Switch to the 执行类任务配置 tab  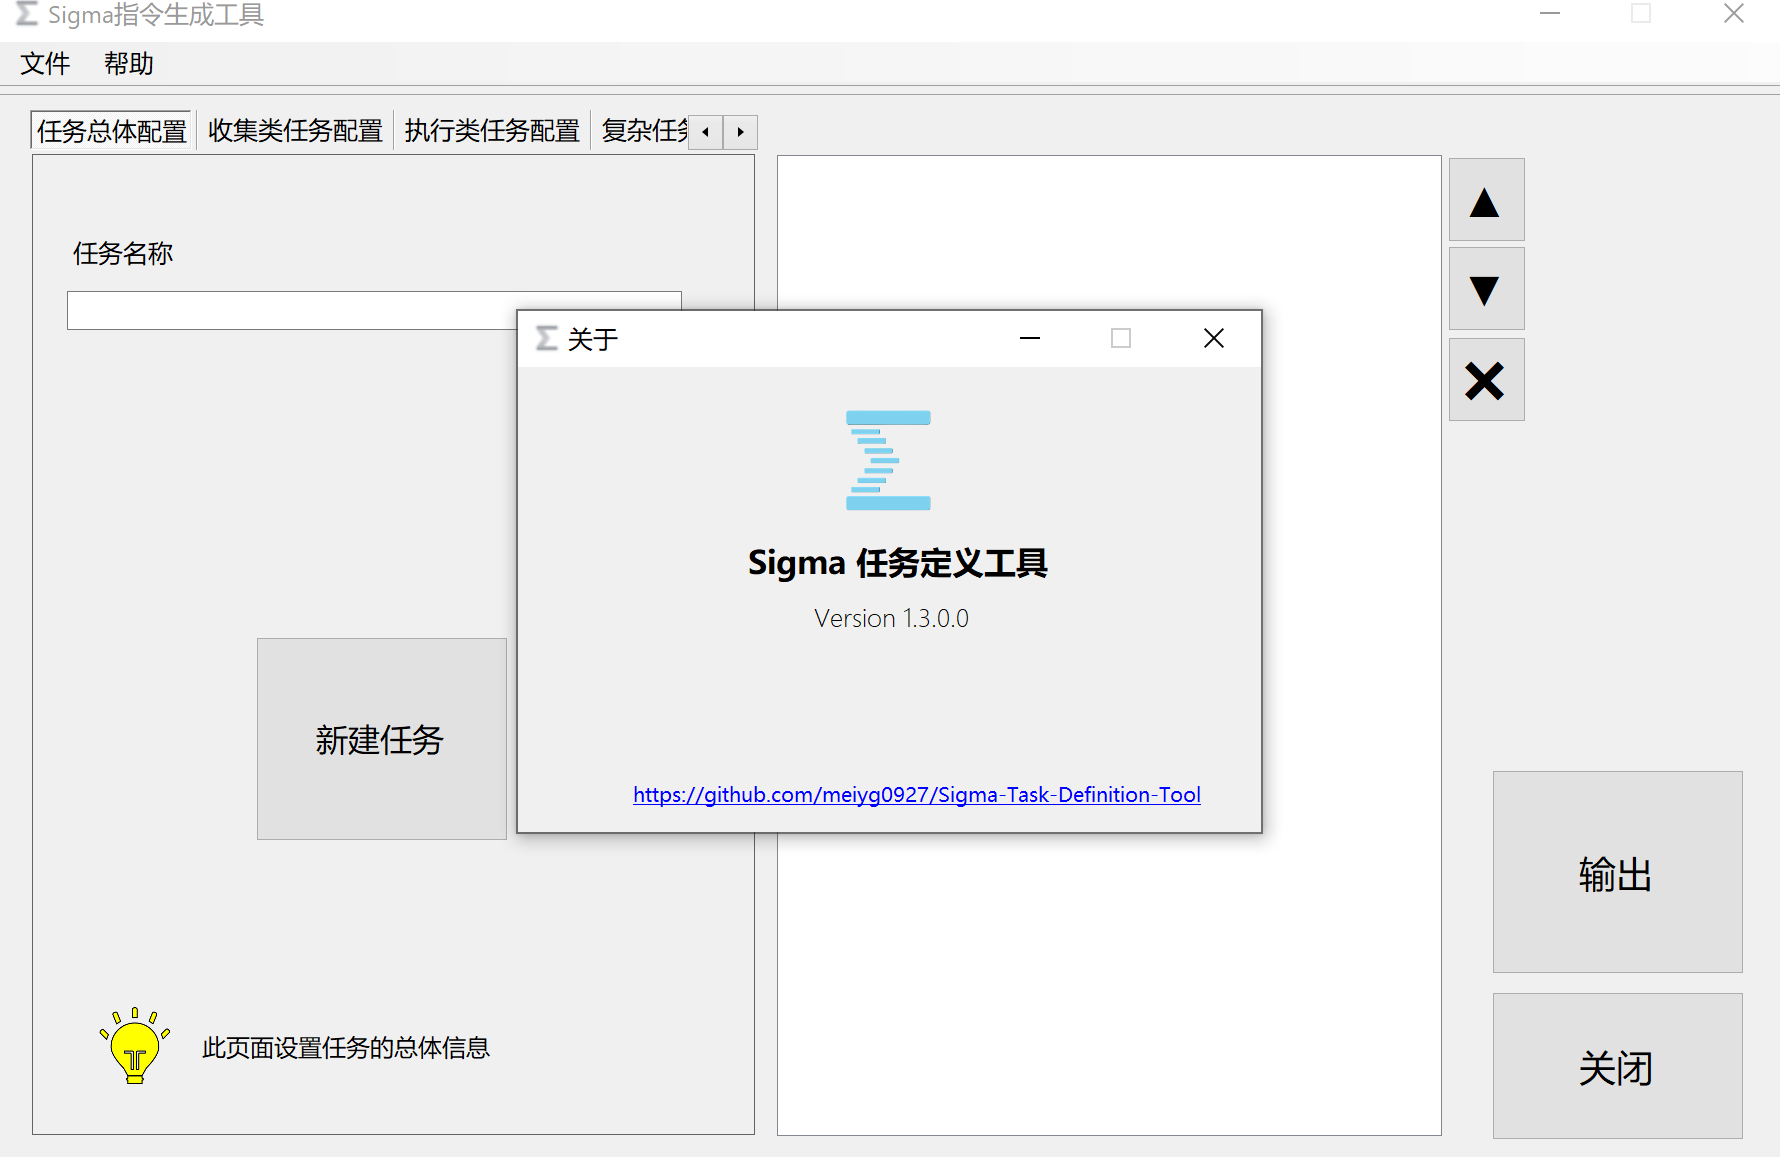(x=492, y=131)
